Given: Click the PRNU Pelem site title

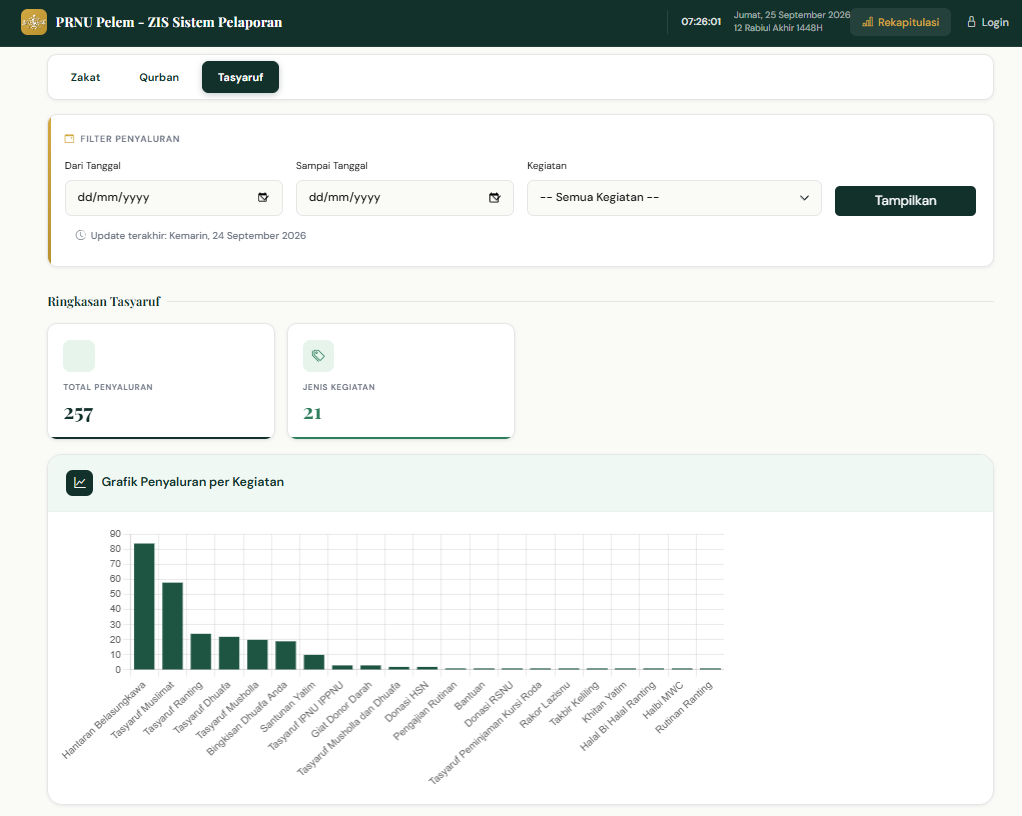Looking at the screenshot, I should click(169, 22).
